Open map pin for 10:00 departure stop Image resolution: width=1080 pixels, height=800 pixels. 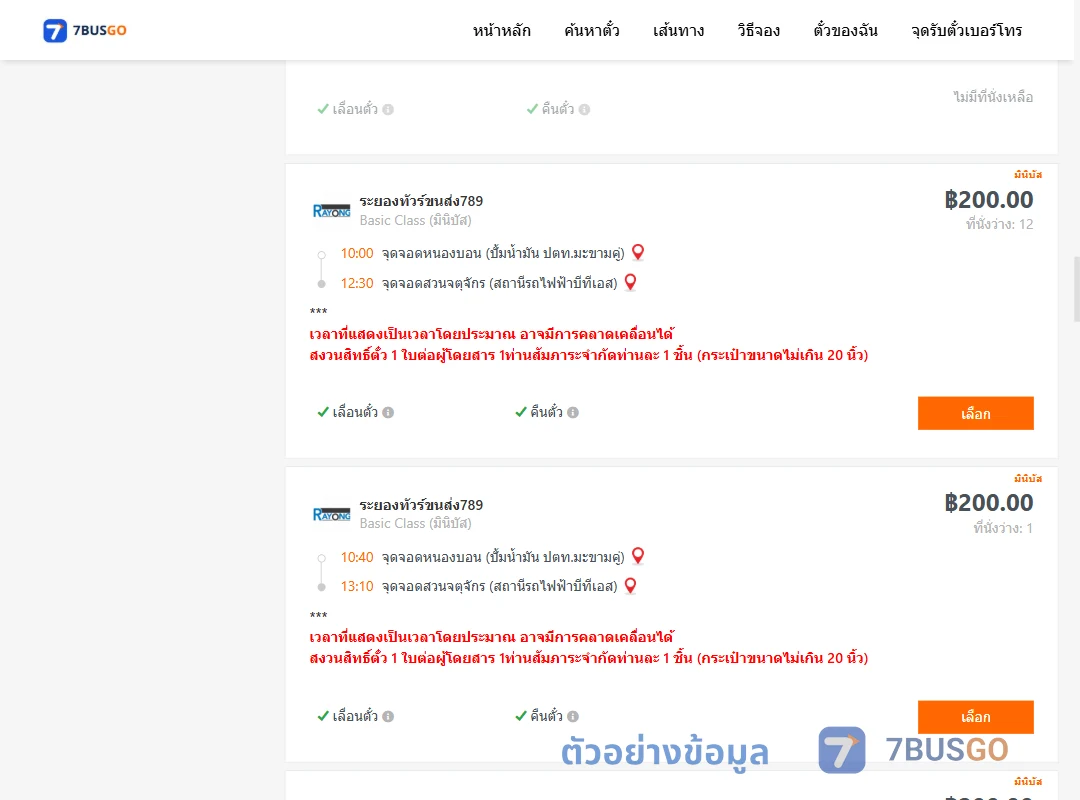(638, 252)
